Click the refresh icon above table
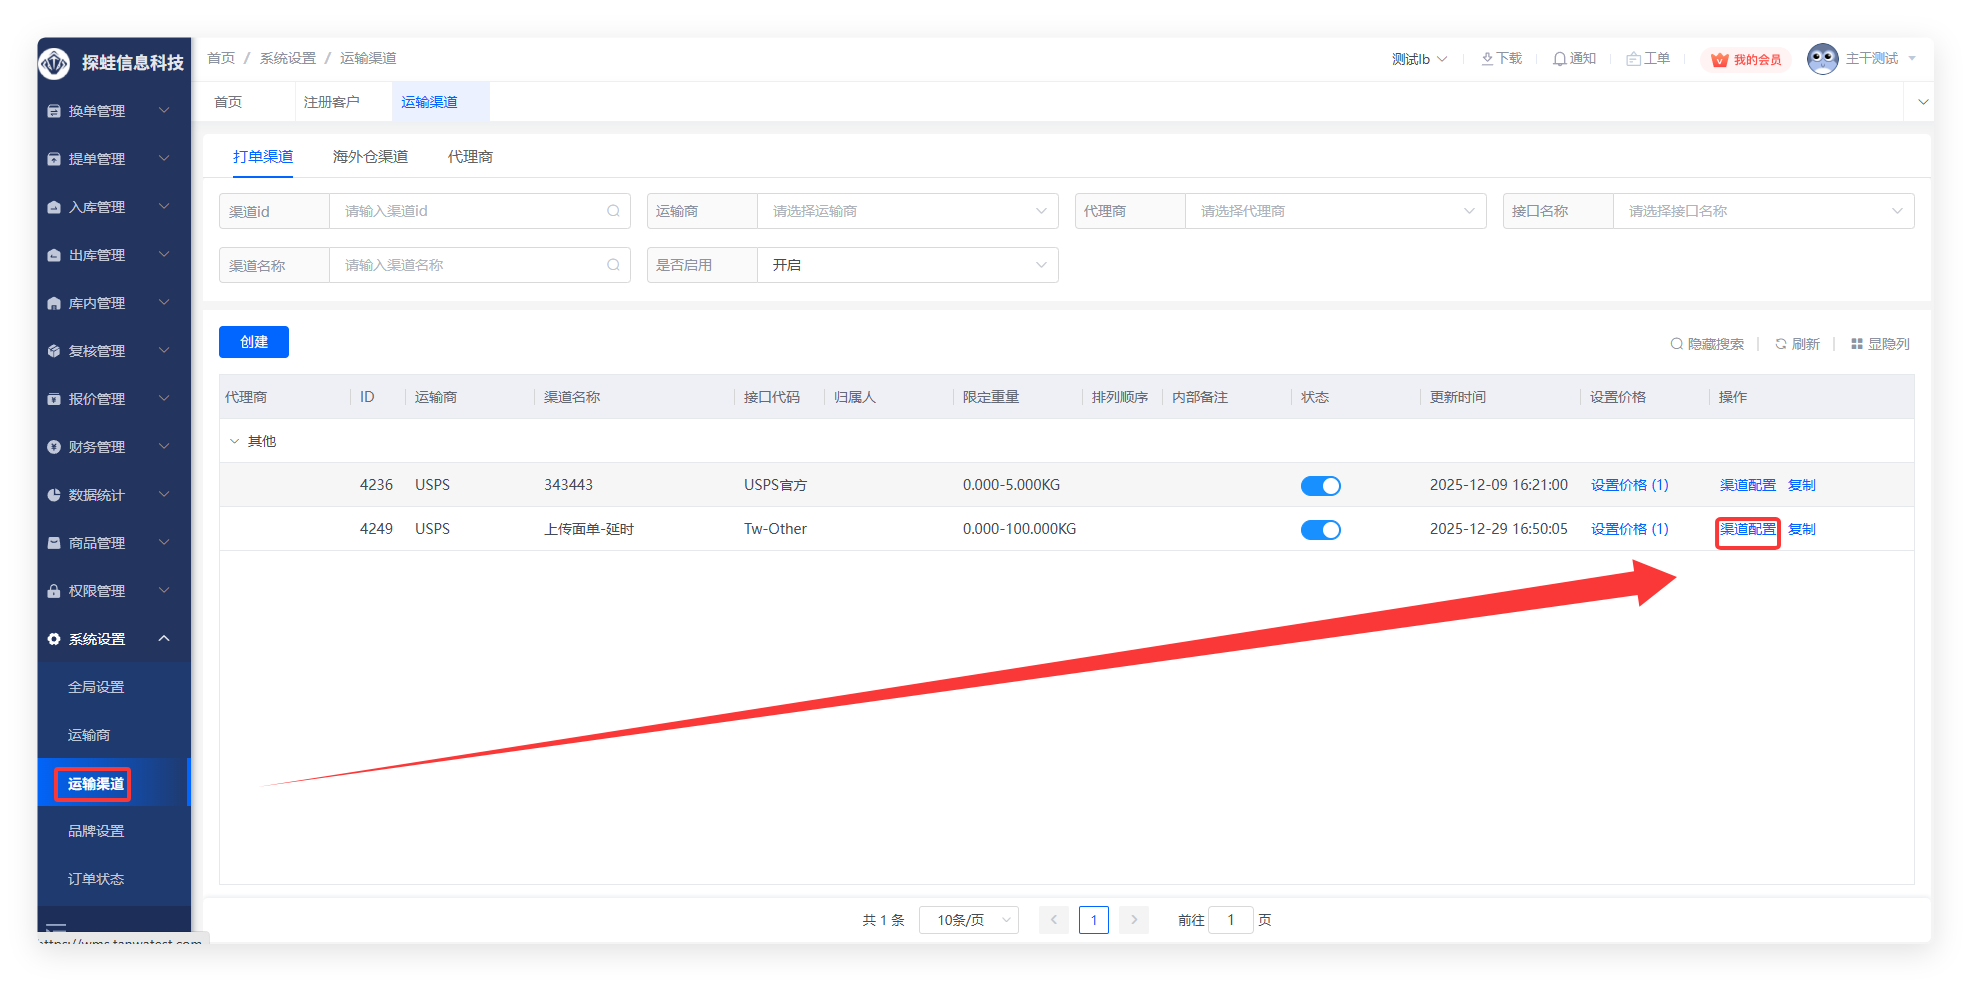Screen dimensions: 1971x981 tap(1781, 344)
